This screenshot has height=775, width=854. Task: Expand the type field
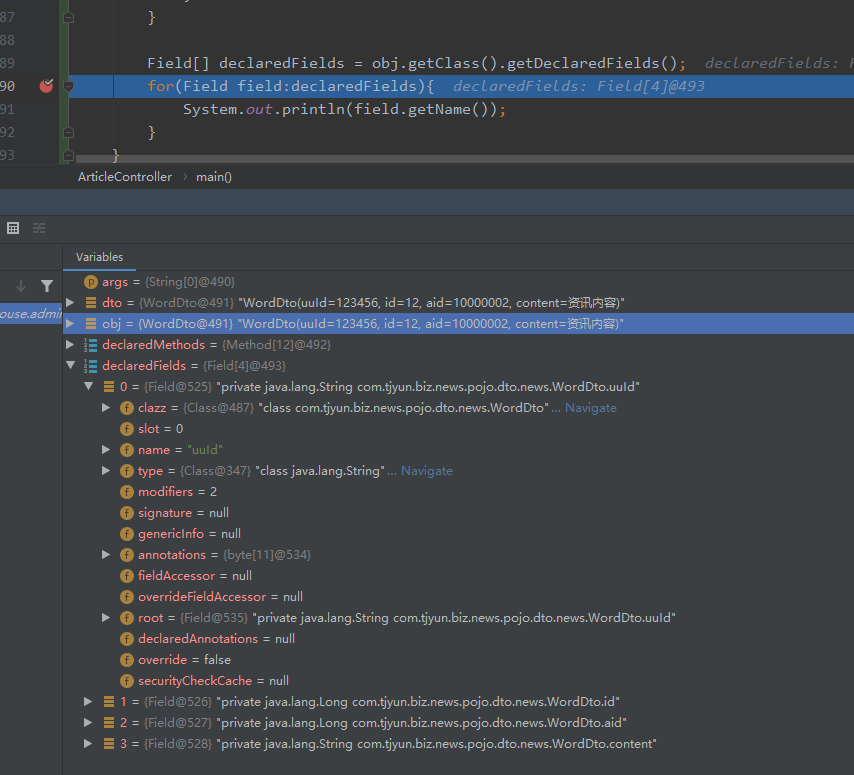[107, 471]
